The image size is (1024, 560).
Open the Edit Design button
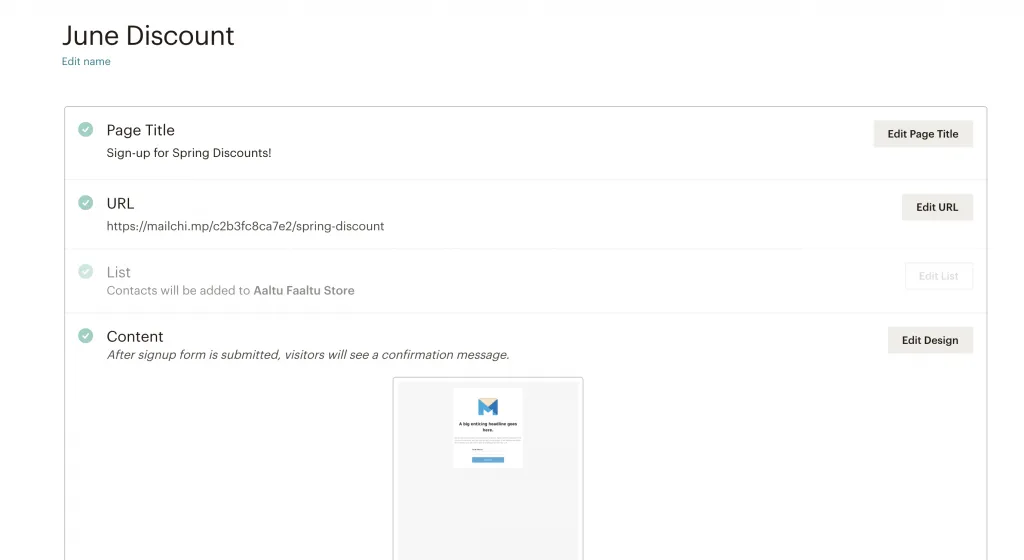[930, 340]
